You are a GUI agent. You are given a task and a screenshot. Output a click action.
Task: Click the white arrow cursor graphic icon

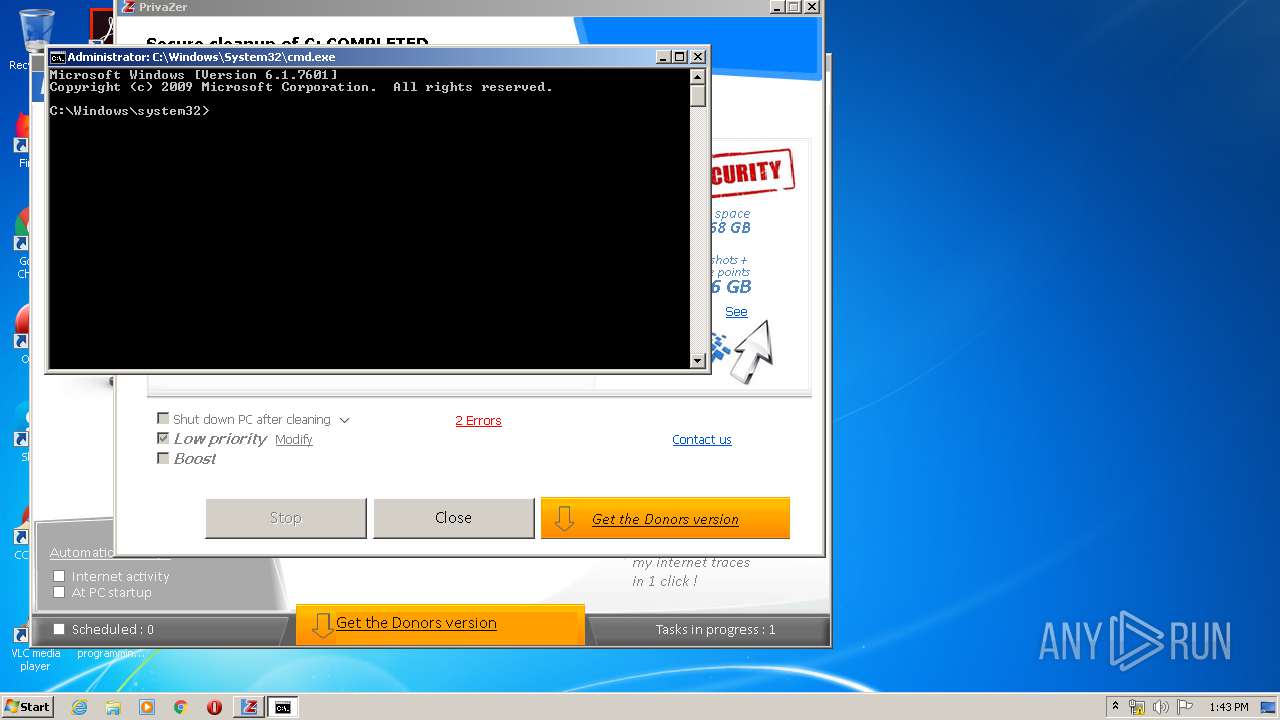[x=753, y=351]
